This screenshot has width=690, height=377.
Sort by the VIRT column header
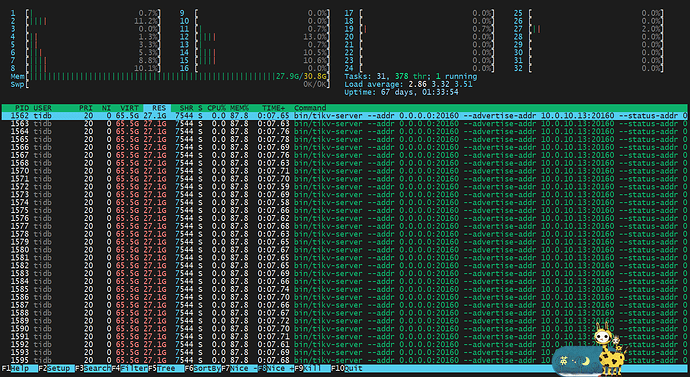click(x=129, y=108)
